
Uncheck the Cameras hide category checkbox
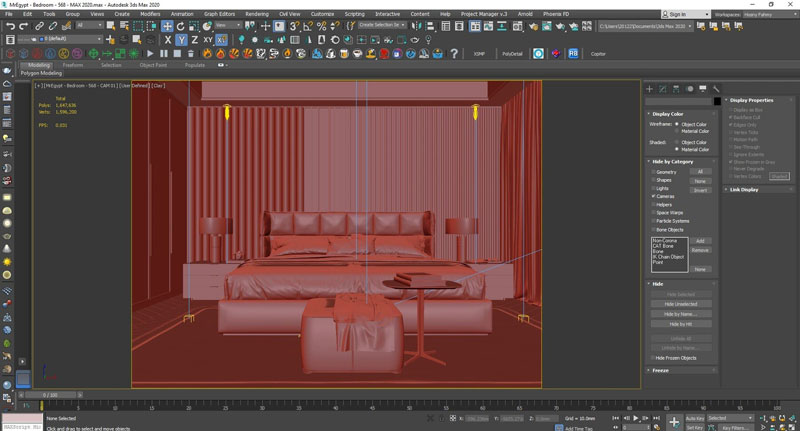click(x=653, y=196)
